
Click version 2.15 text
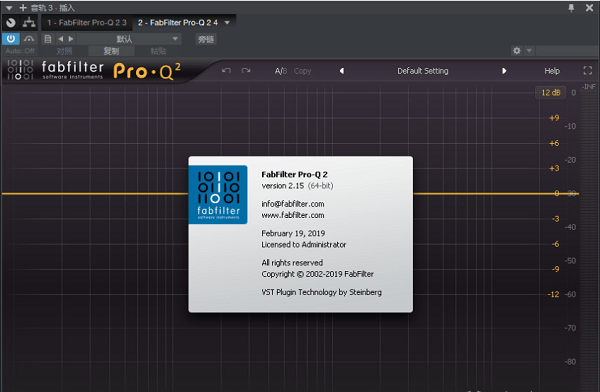[283, 186]
